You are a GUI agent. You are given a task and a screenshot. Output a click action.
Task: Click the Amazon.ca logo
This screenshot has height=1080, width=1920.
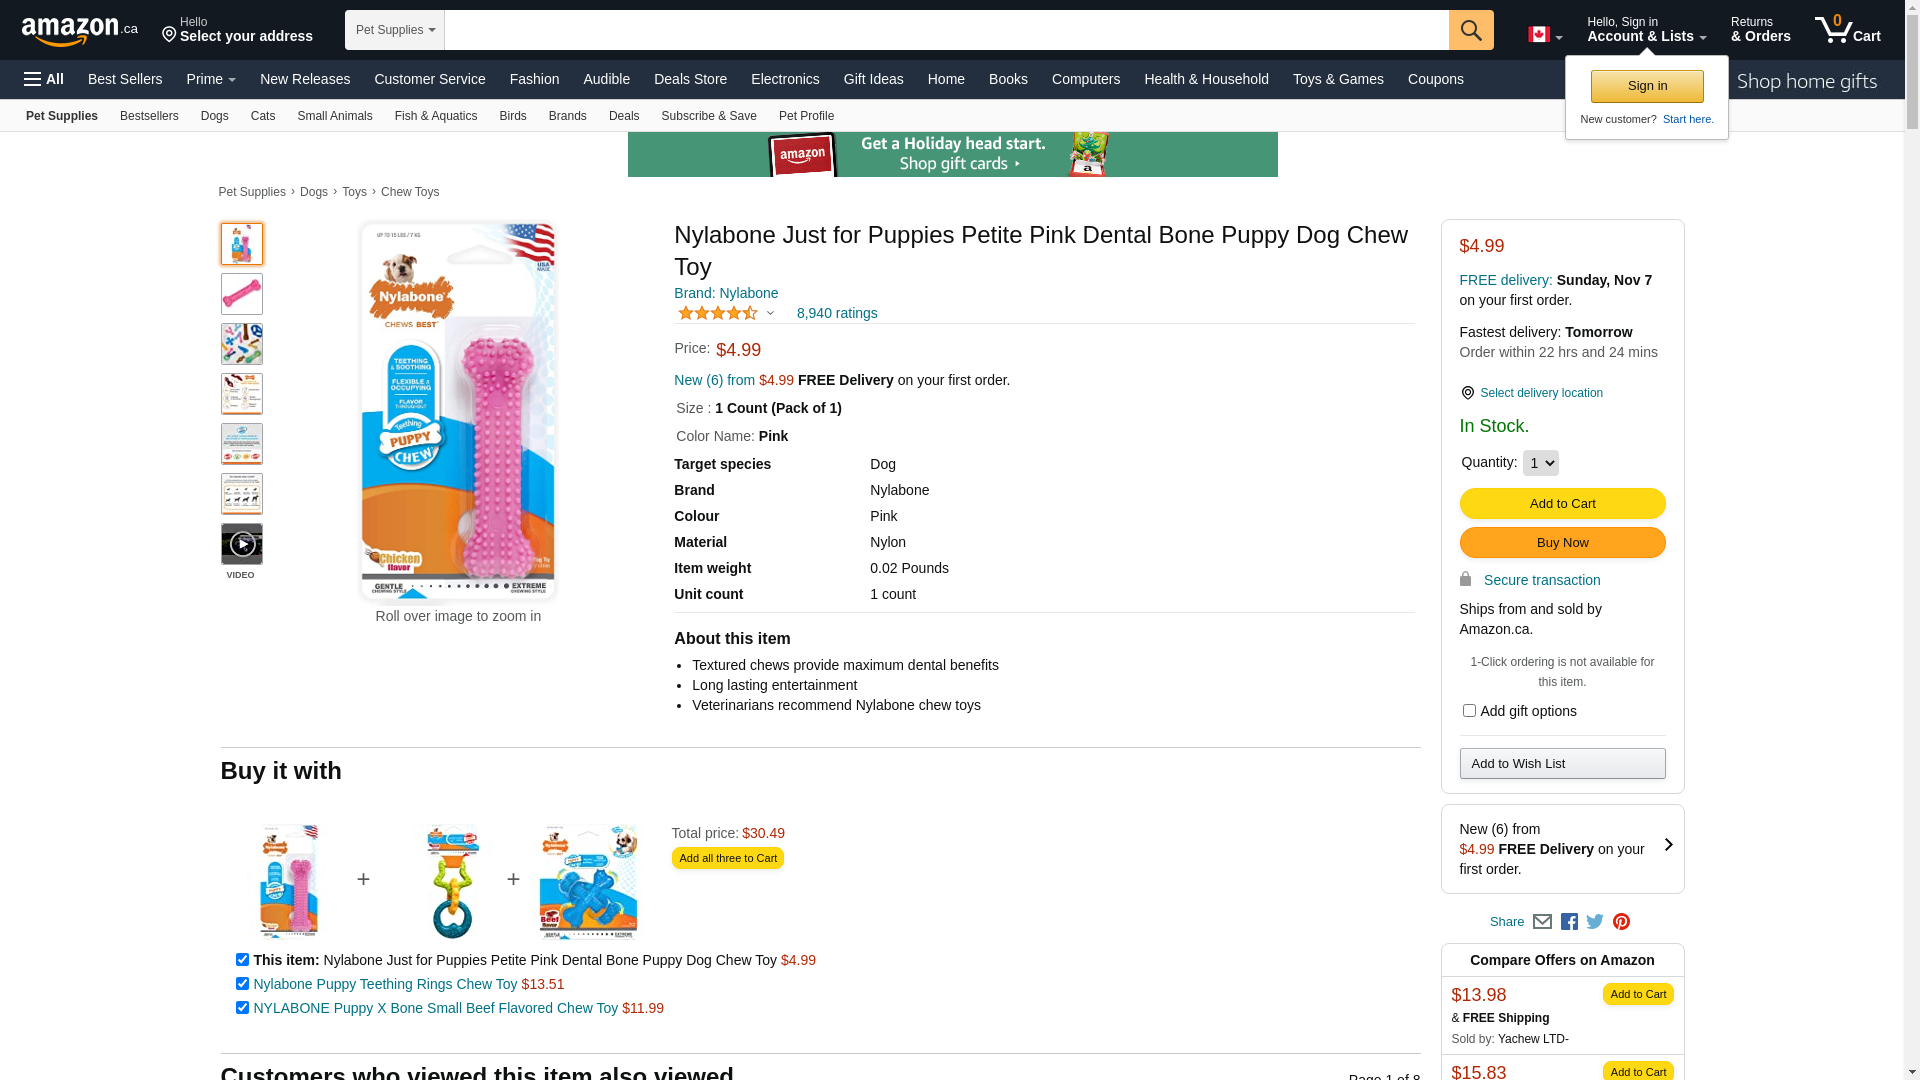pos(80,31)
